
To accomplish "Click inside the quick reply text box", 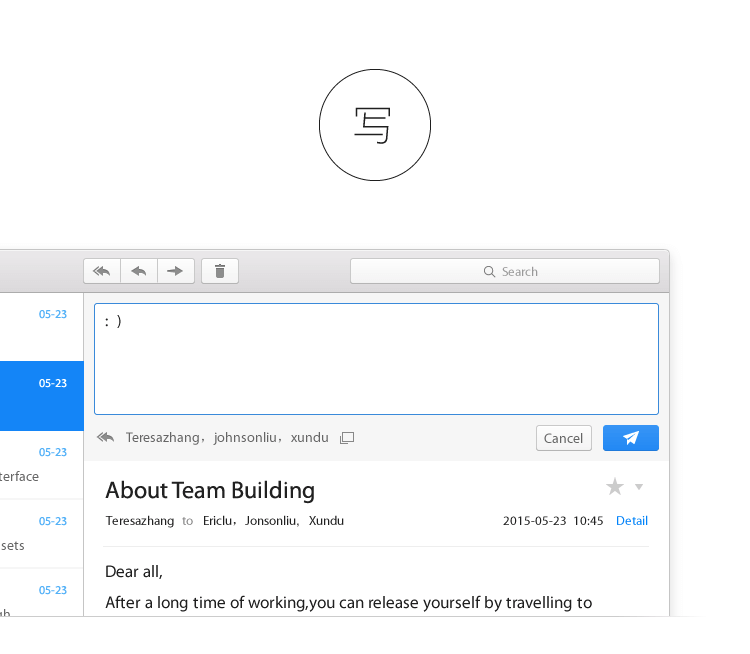I will click(x=376, y=358).
